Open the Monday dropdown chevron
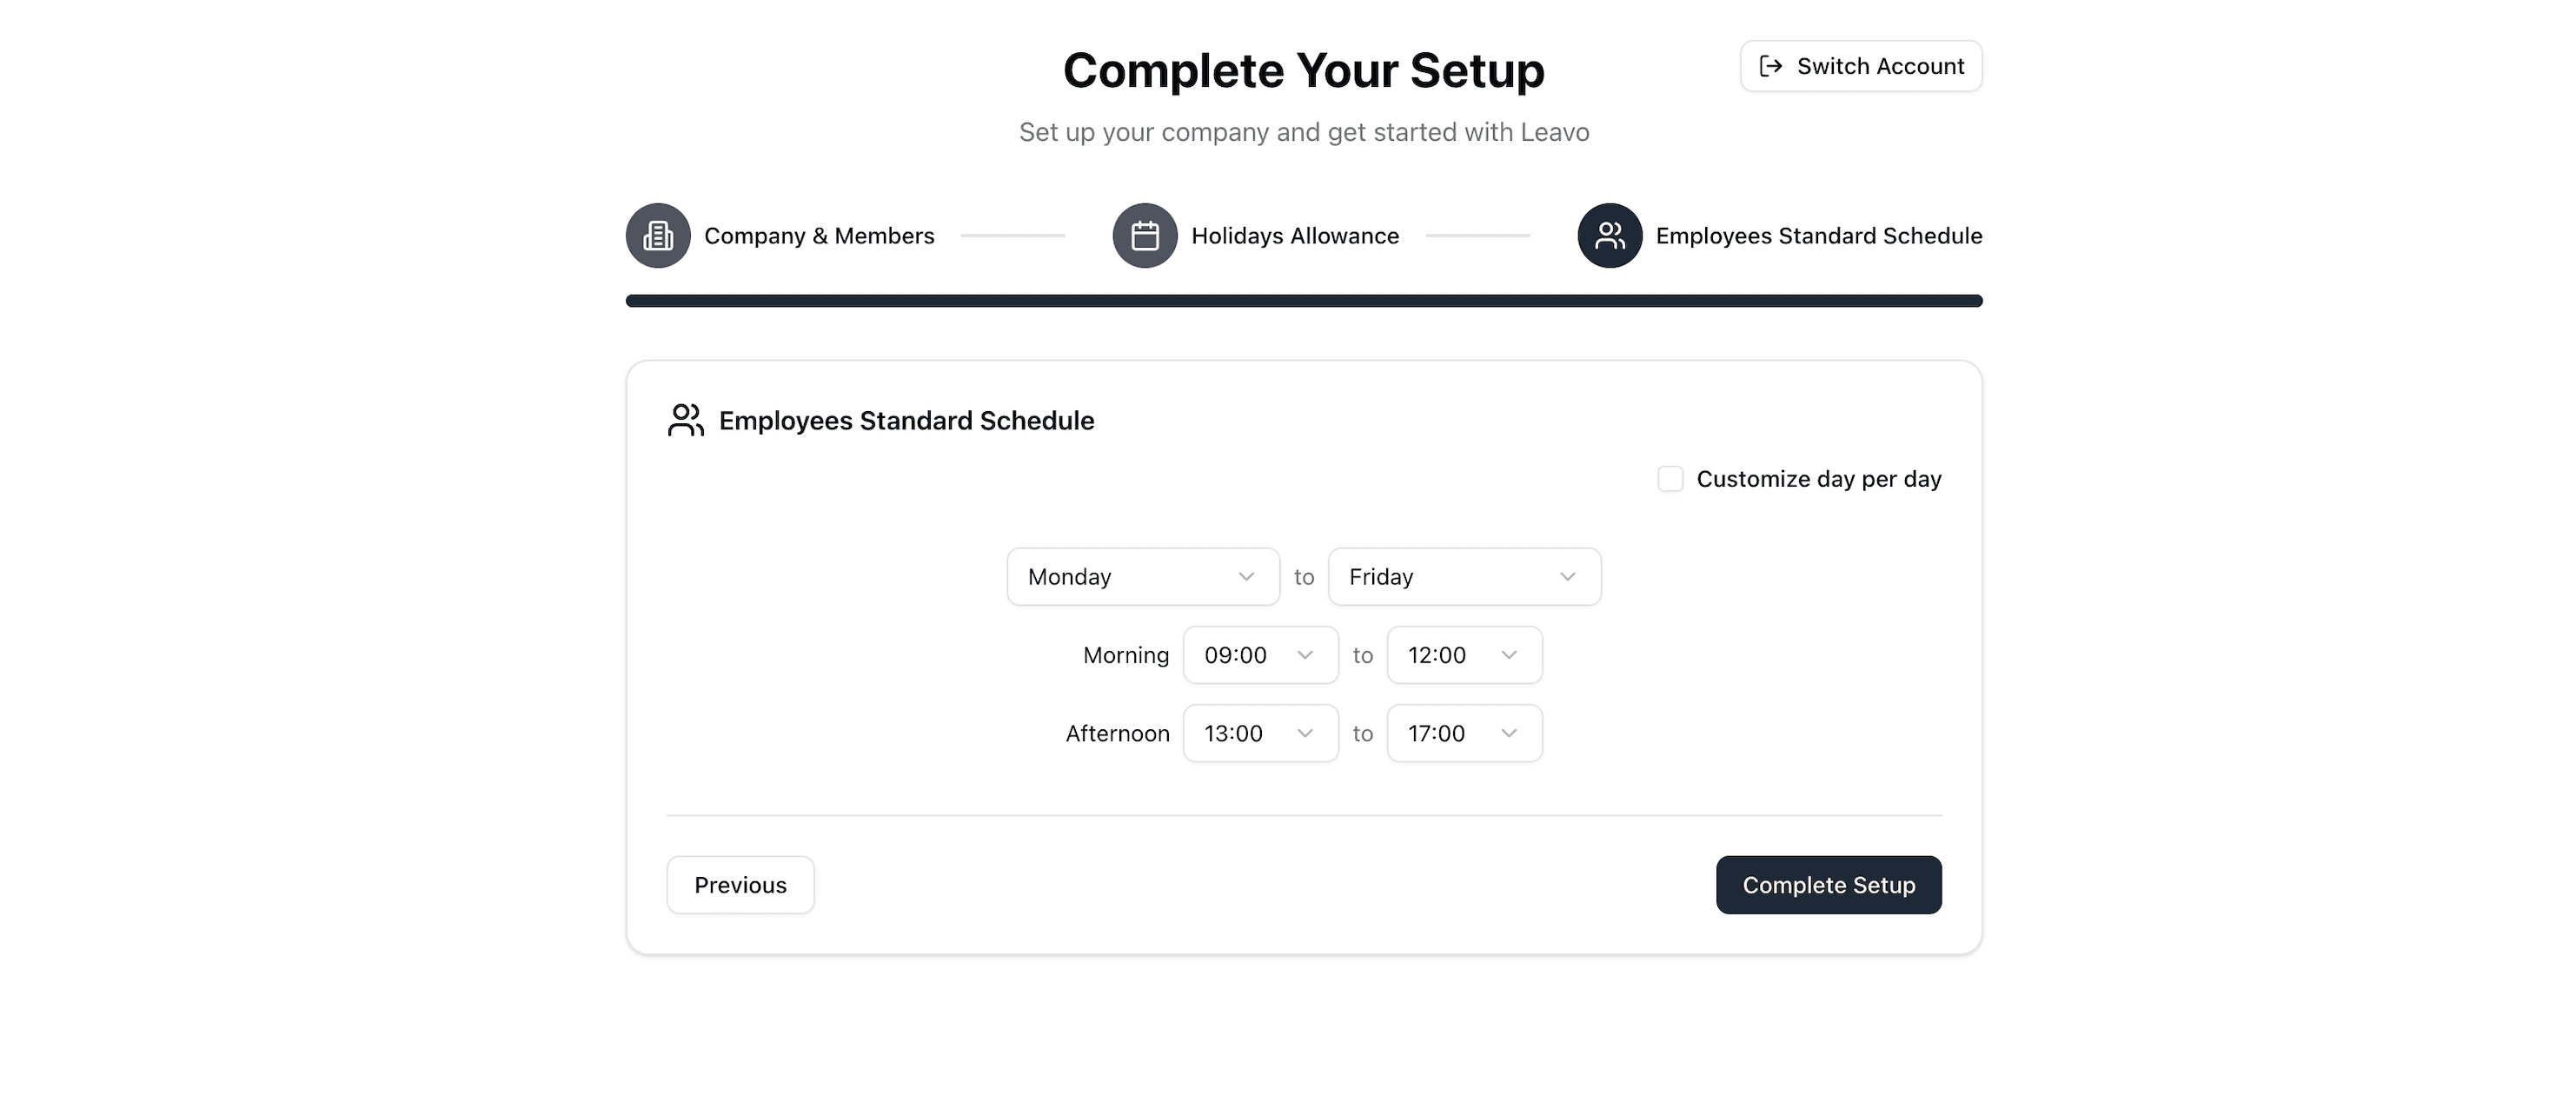Viewport: 2576px width, 1109px height. coord(1246,576)
